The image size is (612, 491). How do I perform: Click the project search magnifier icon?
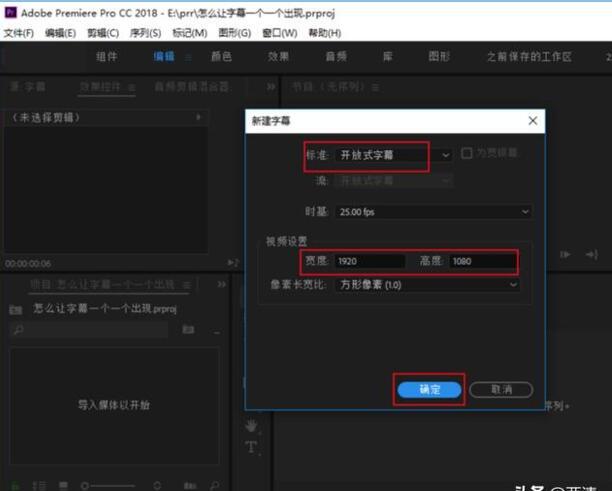tap(18, 330)
